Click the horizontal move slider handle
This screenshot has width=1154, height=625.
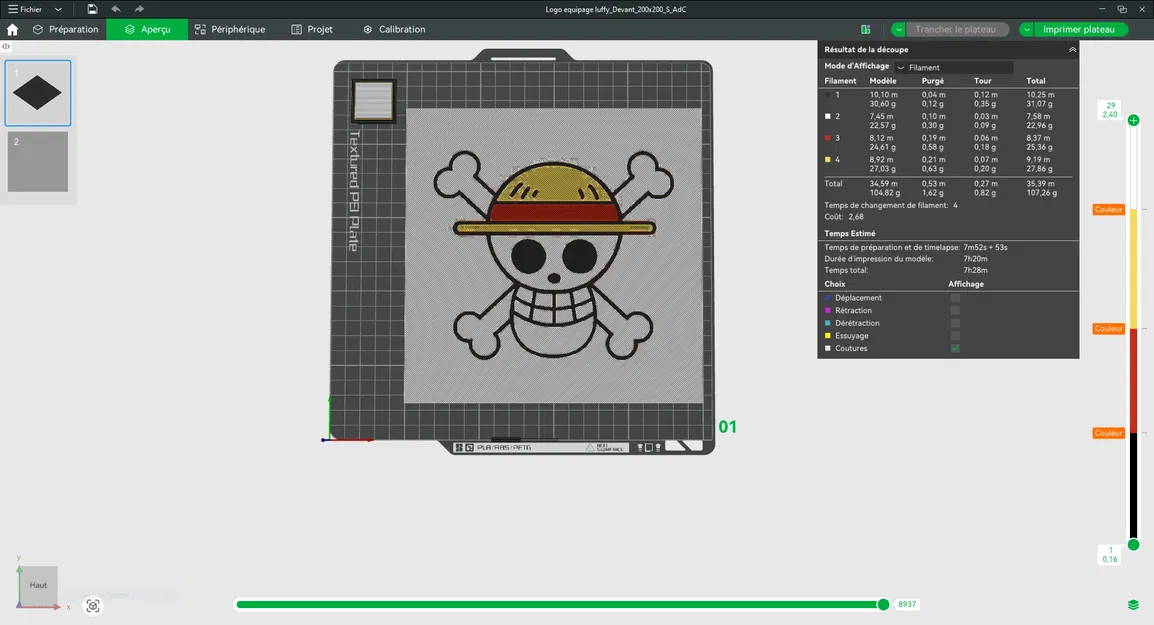click(x=883, y=604)
